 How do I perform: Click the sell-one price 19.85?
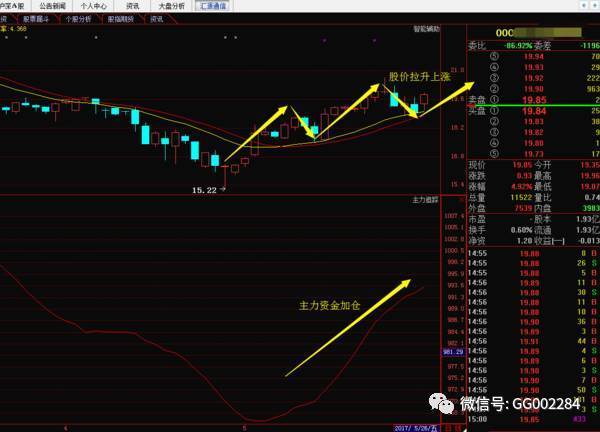(x=535, y=100)
